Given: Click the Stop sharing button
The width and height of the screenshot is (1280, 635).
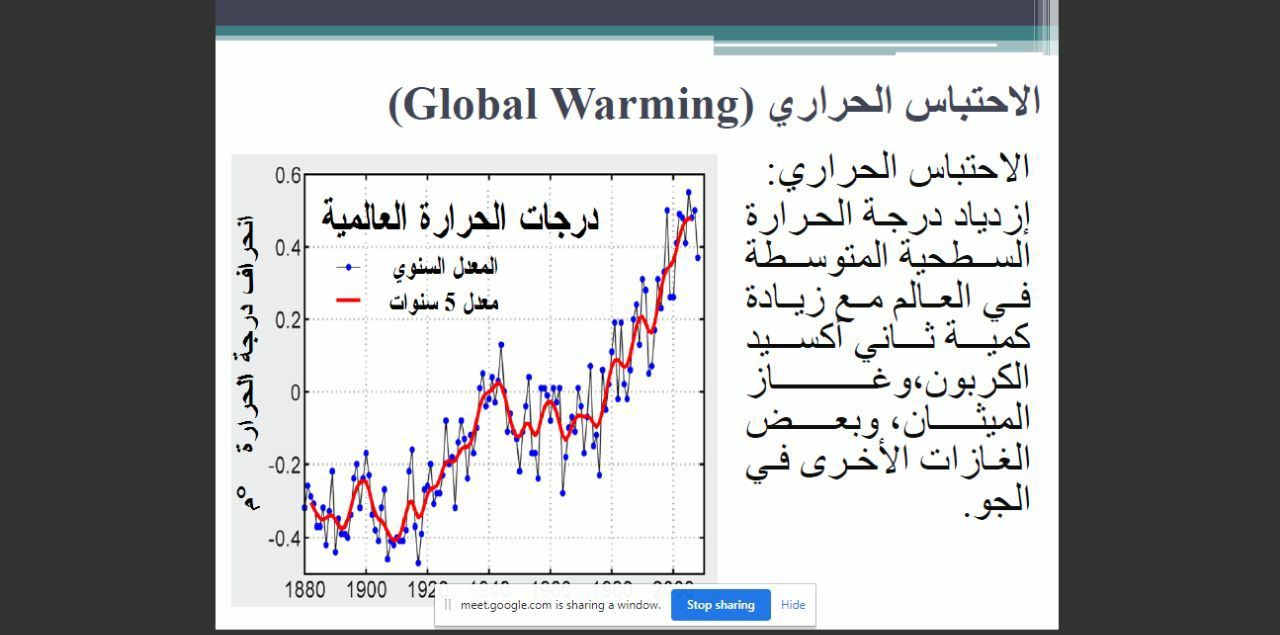Looking at the screenshot, I should (720, 605).
